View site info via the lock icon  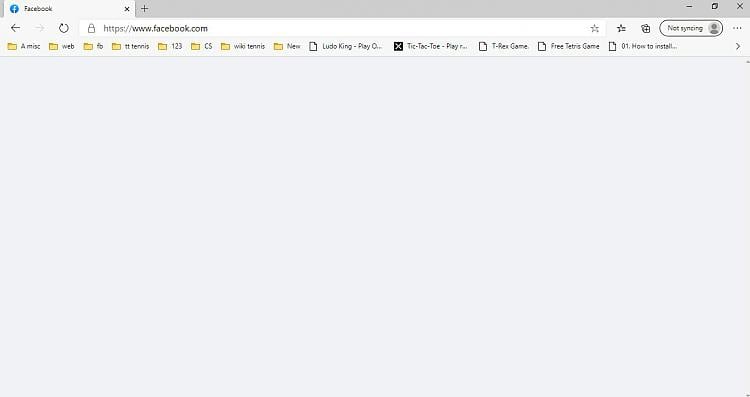pyautogui.click(x=91, y=28)
